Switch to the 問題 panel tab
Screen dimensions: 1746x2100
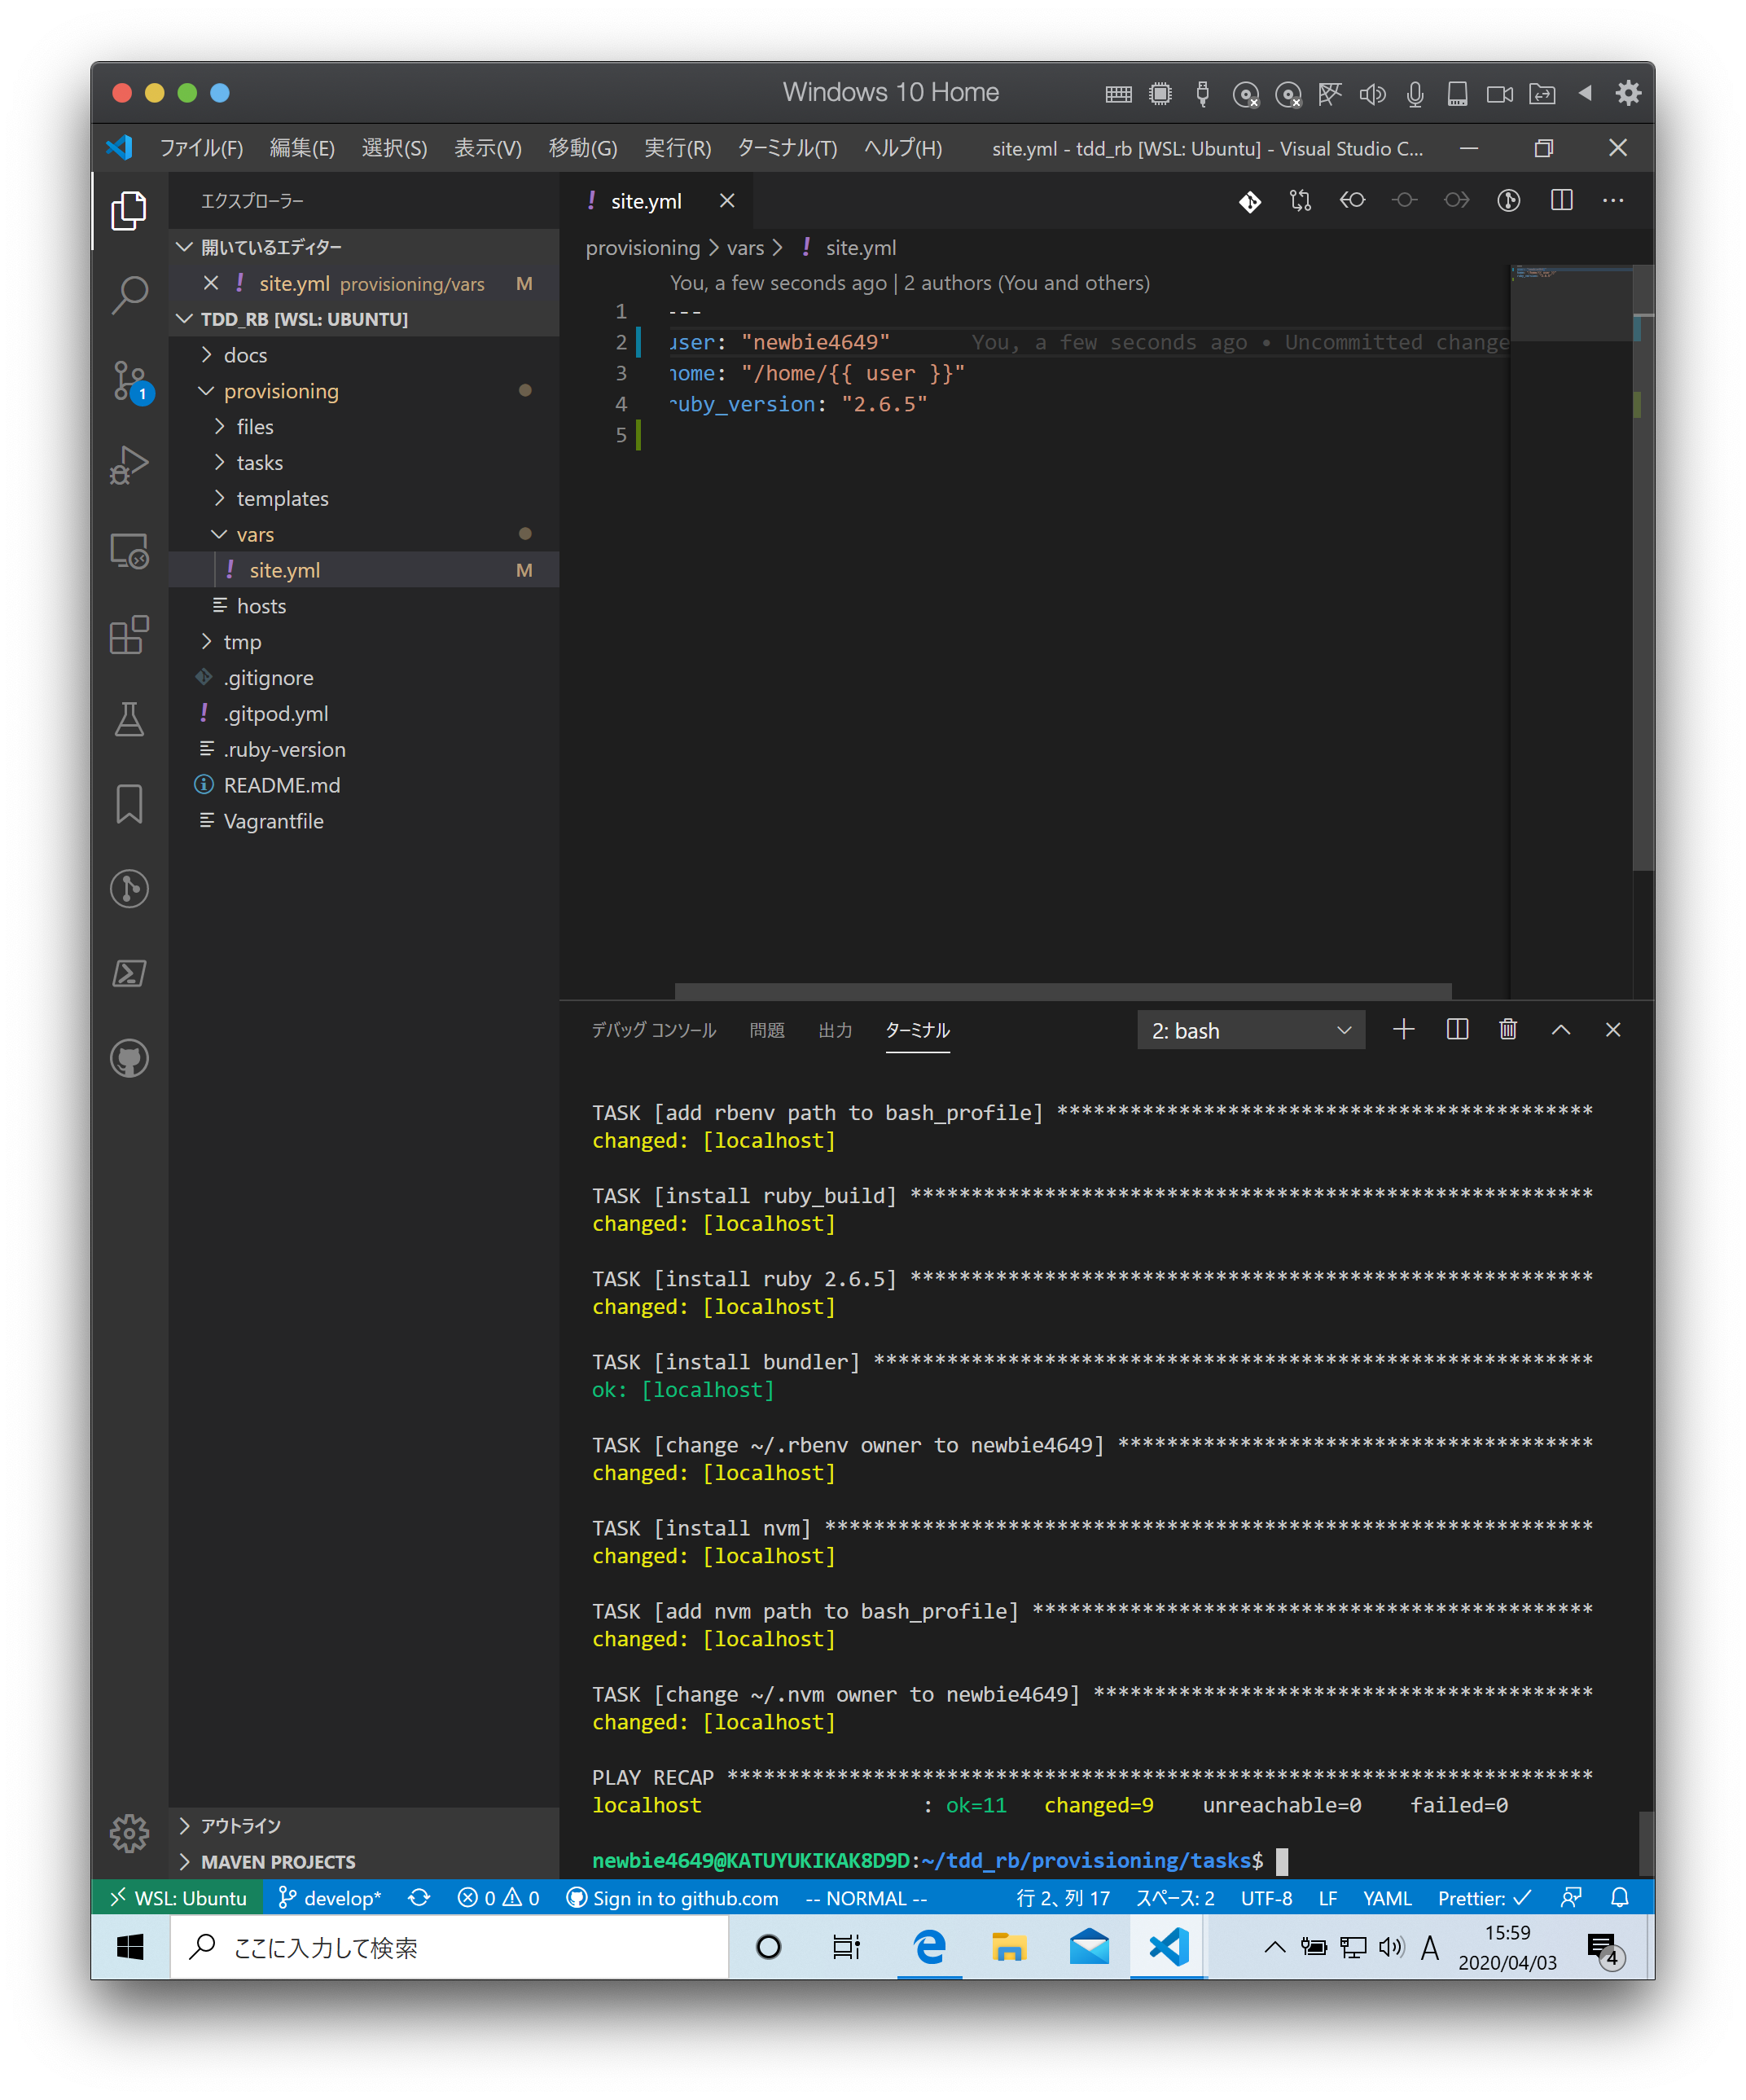tap(767, 1030)
